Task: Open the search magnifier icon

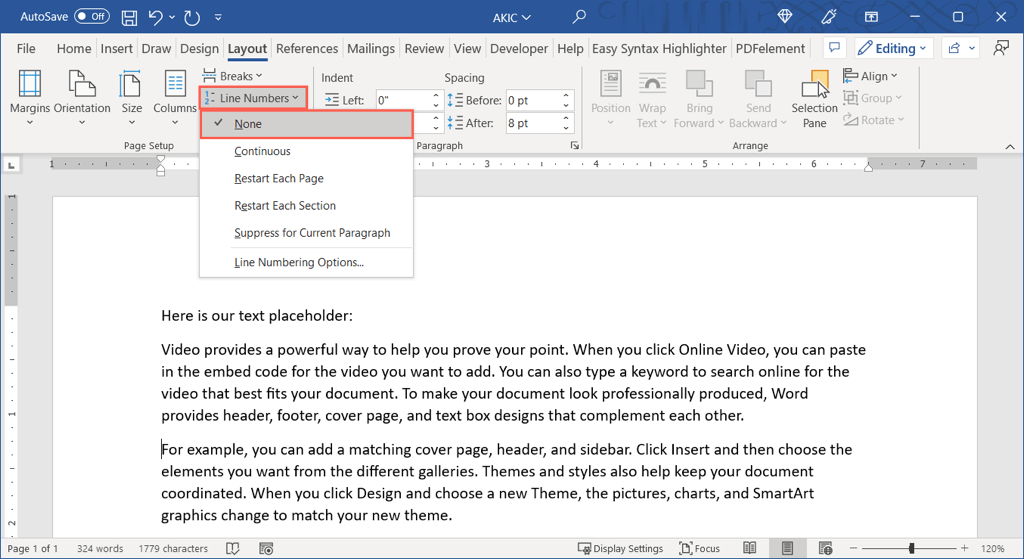Action: (x=579, y=17)
